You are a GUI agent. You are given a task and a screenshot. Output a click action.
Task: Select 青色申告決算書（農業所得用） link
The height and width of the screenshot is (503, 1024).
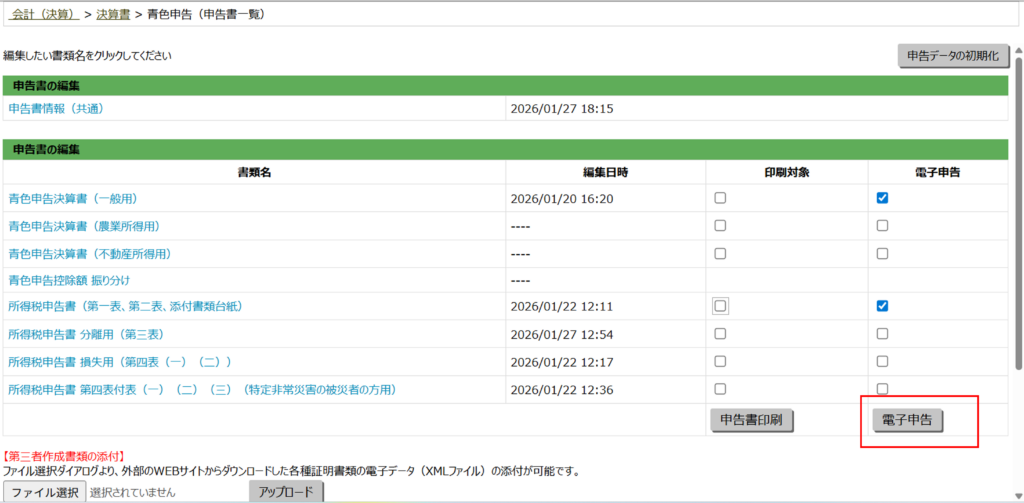pos(84,226)
